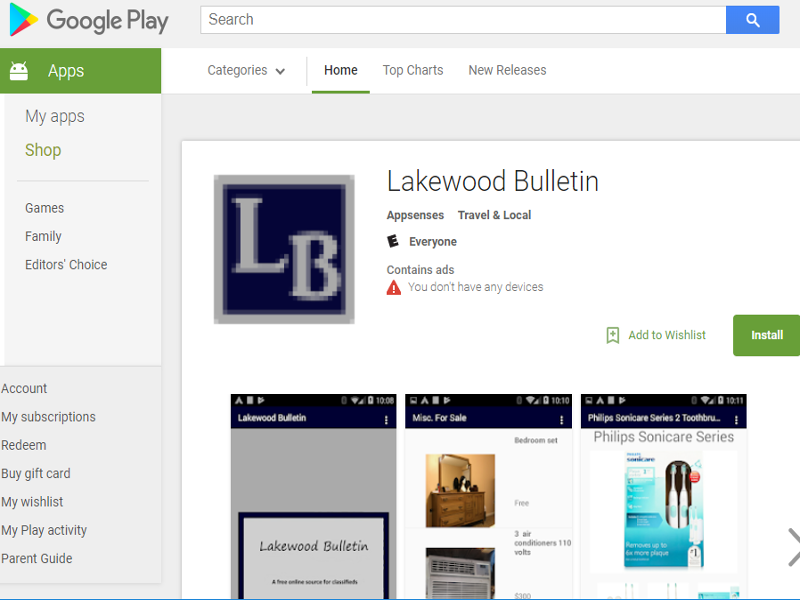
Task: Click Add to Wishlist button
Action: (x=656, y=335)
